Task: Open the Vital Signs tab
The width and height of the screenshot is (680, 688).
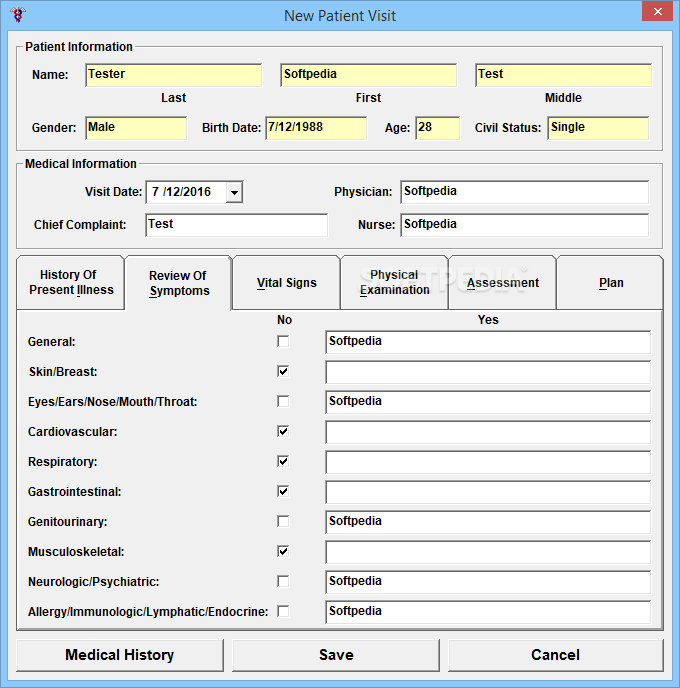Action: [x=286, y=283]
